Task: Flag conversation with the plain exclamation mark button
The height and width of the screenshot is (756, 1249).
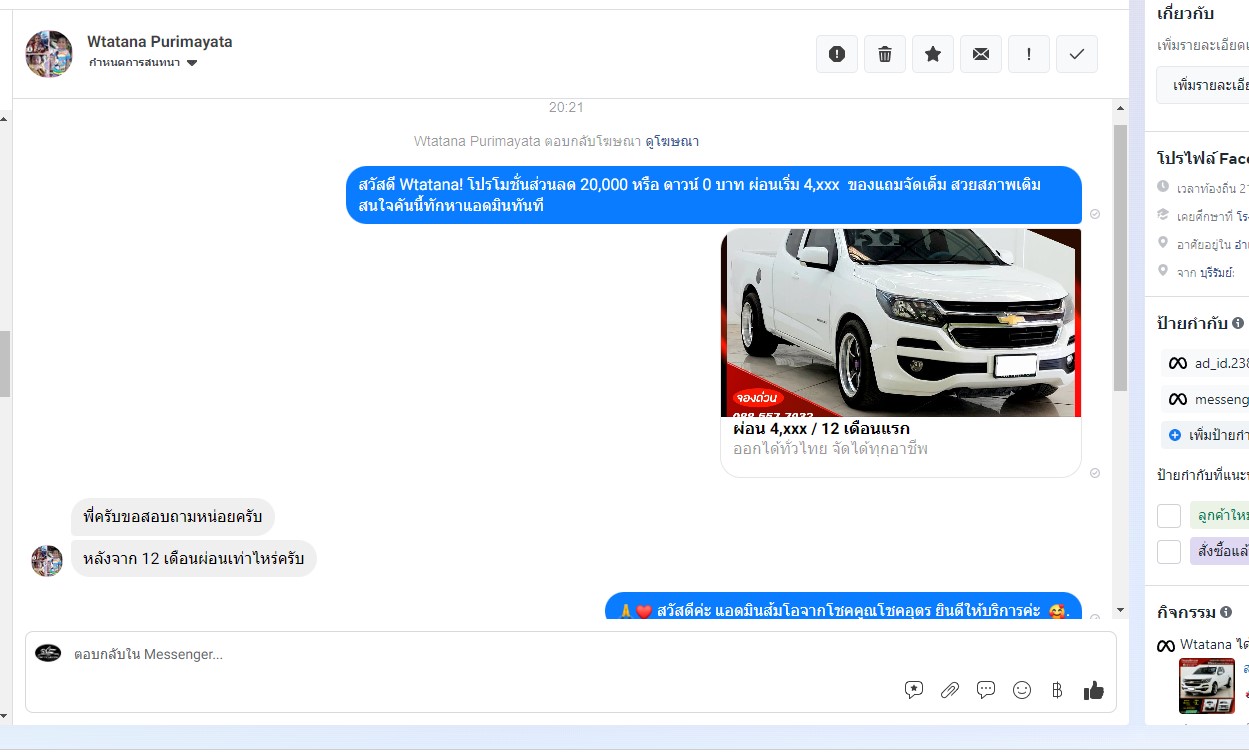Action: 1029,54
